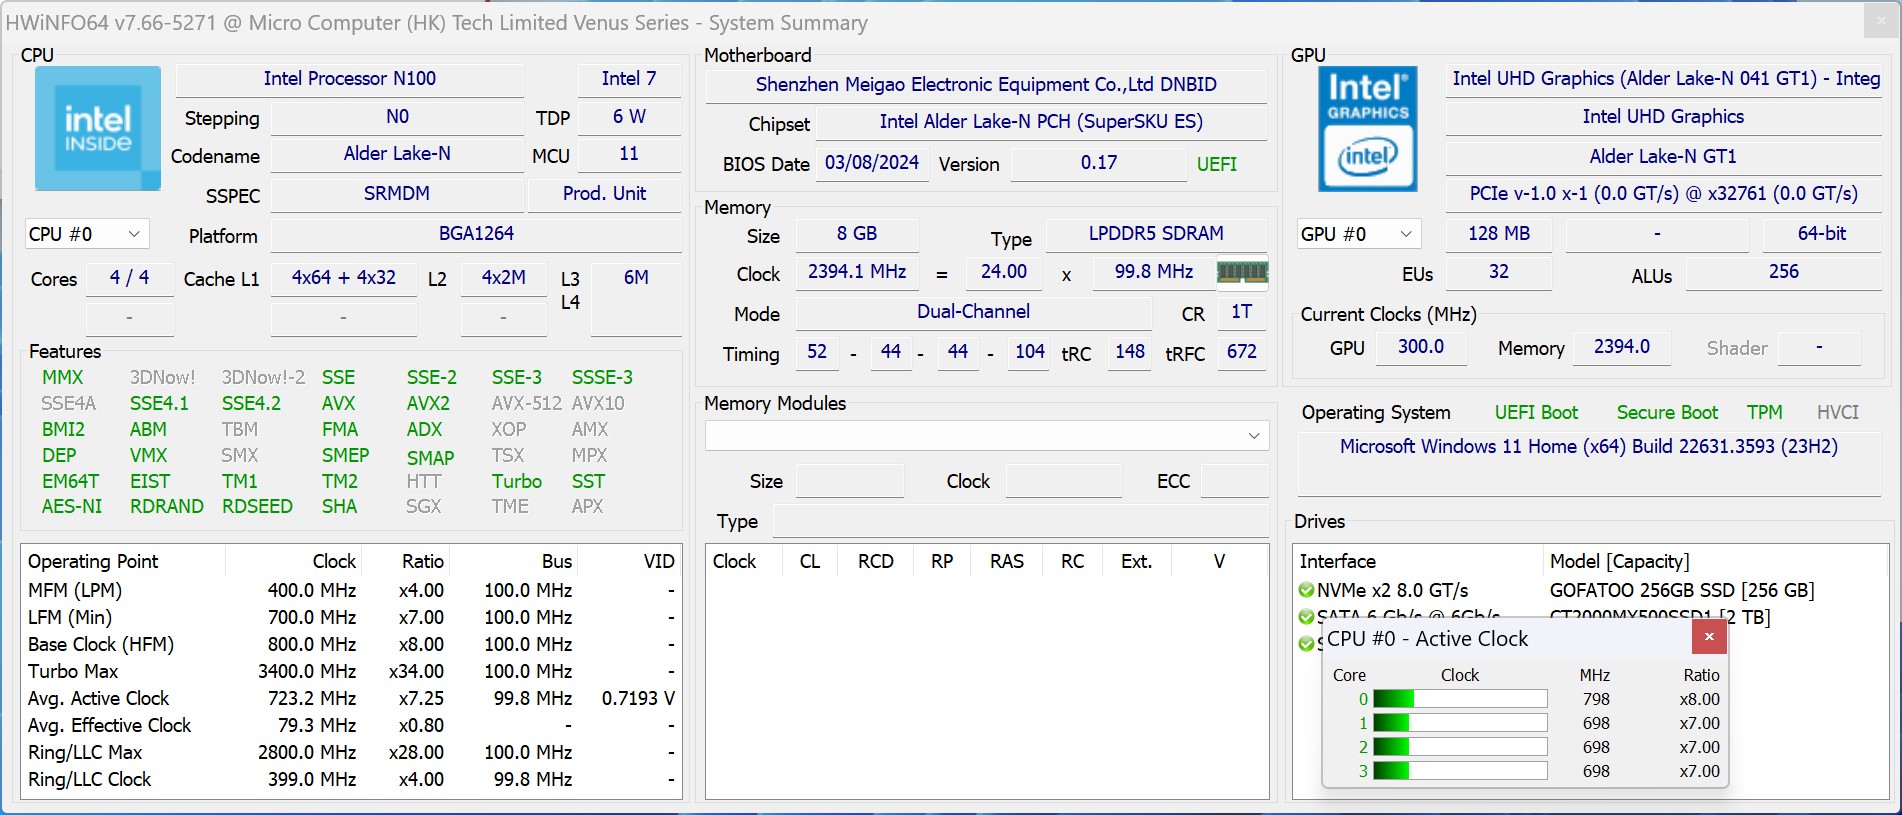Select the GOFATOO 256GB SSD drive row
The width and height of the screenshot is (1902, 815).
pos(1590,590)
